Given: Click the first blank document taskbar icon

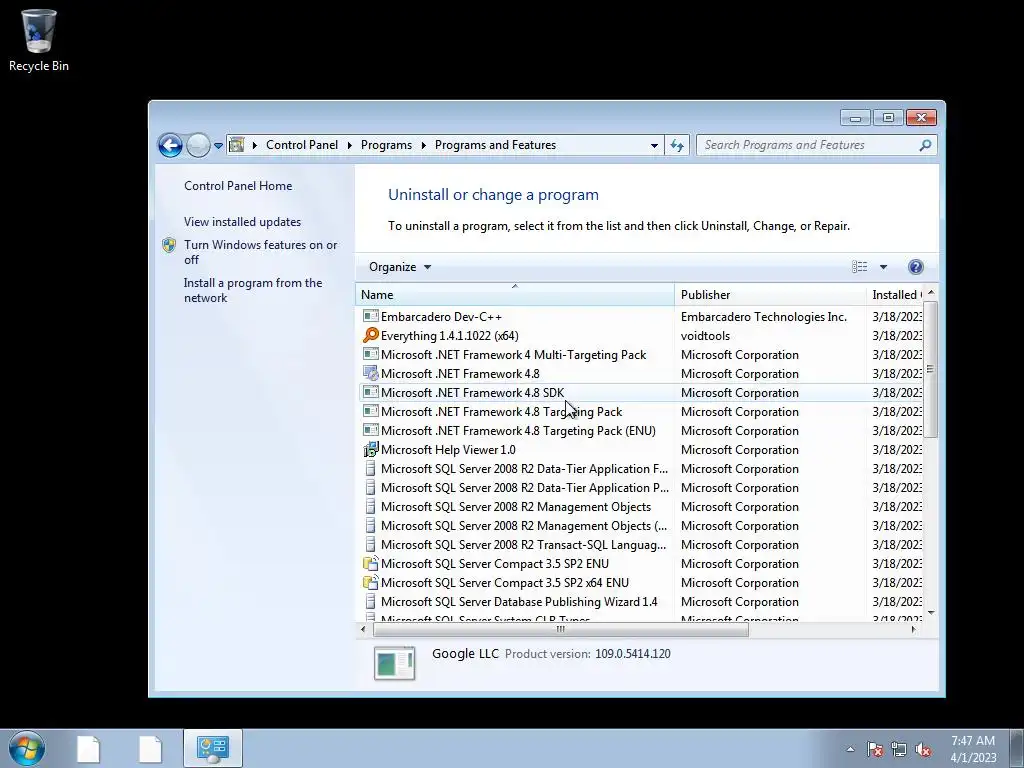Looking at the screenshot, I should coord(88,749).
